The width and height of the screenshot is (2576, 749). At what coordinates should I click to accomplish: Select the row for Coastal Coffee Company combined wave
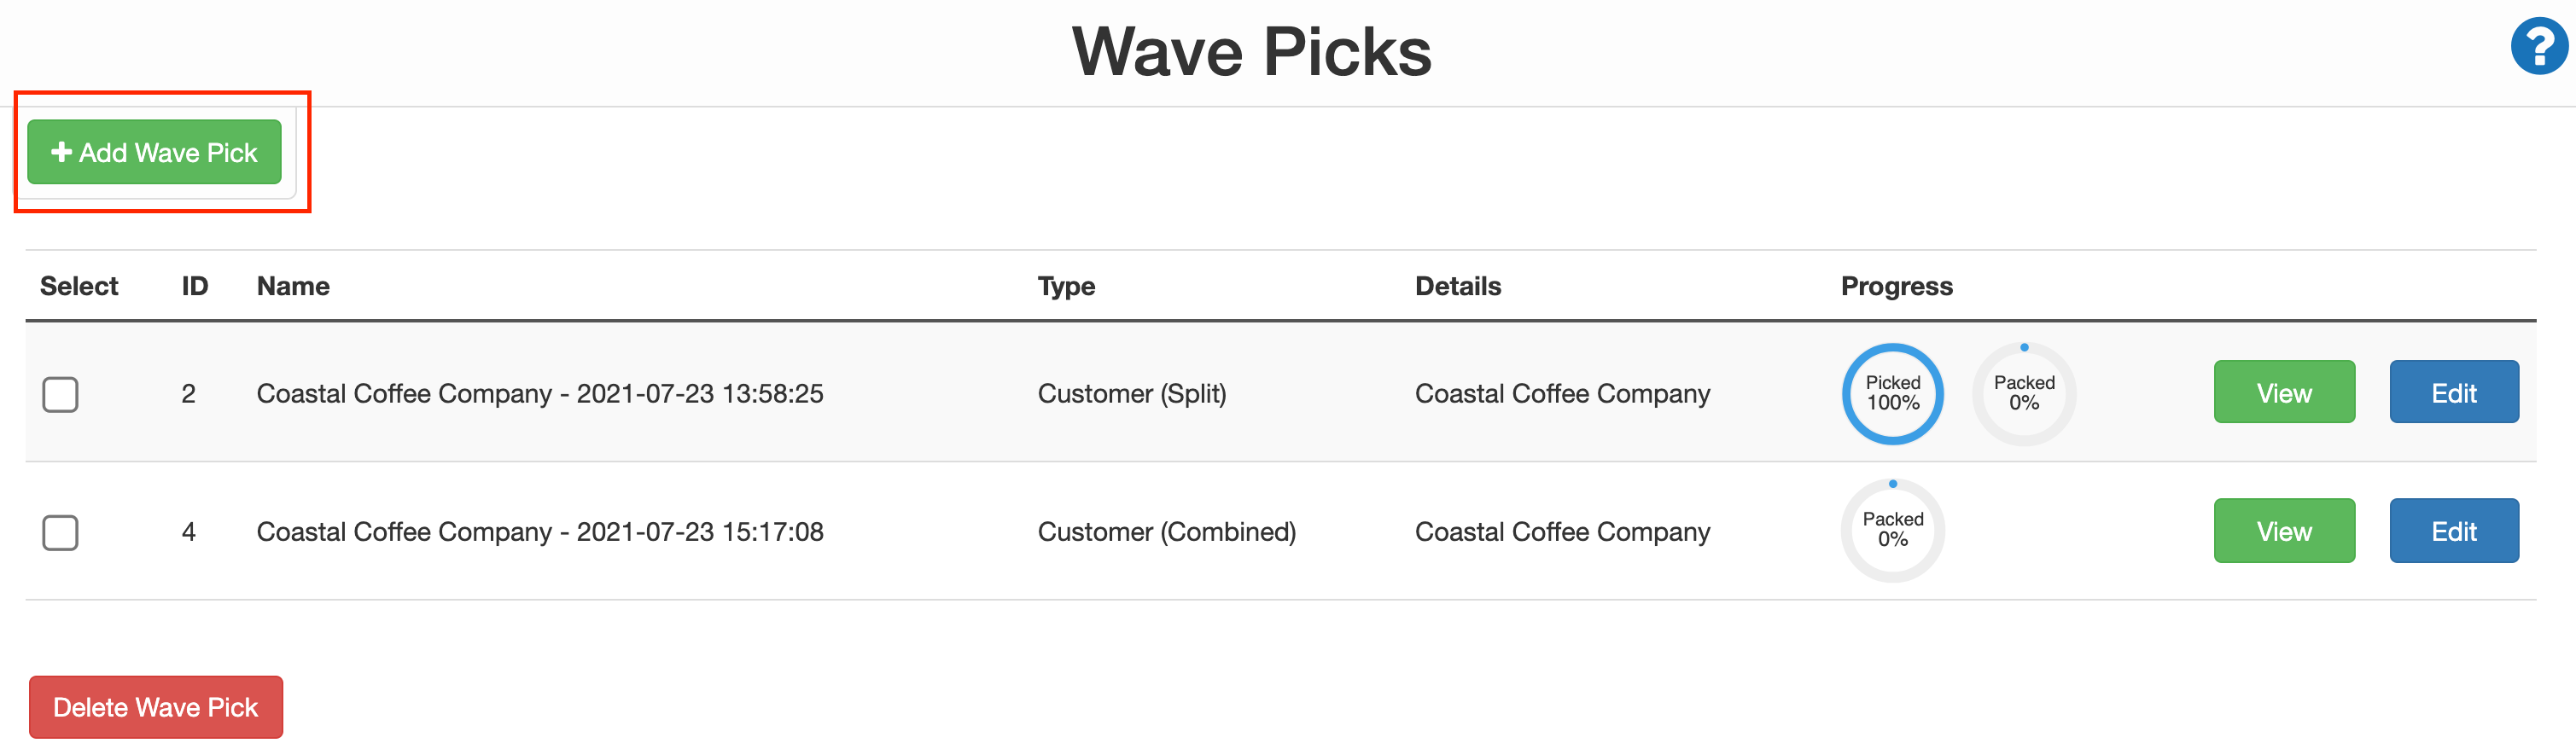click(x=60, y=533)
